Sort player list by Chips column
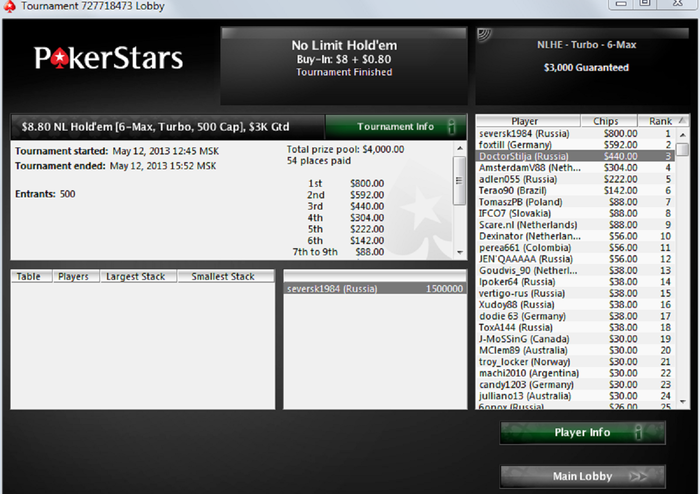 point(608,121)
